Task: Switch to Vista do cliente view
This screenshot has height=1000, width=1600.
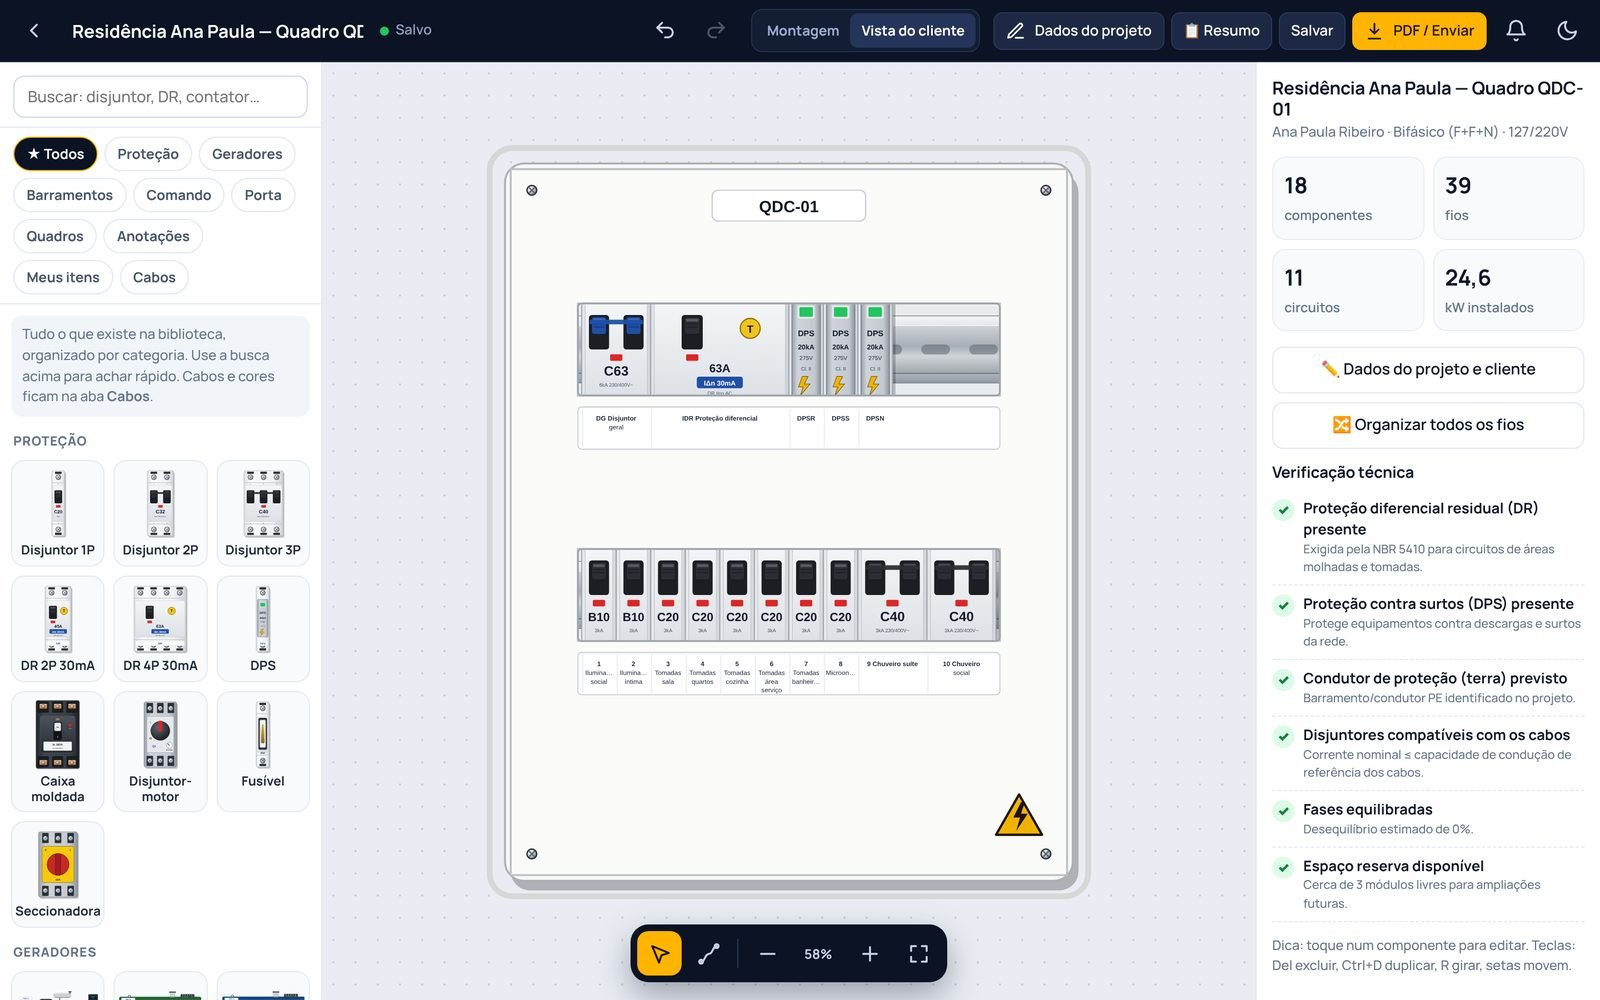Action: point(913,31)
